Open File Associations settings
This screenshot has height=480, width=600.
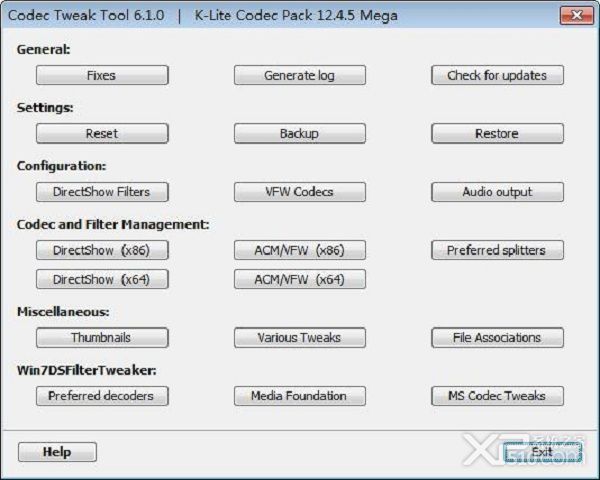[x=497, y=338]
